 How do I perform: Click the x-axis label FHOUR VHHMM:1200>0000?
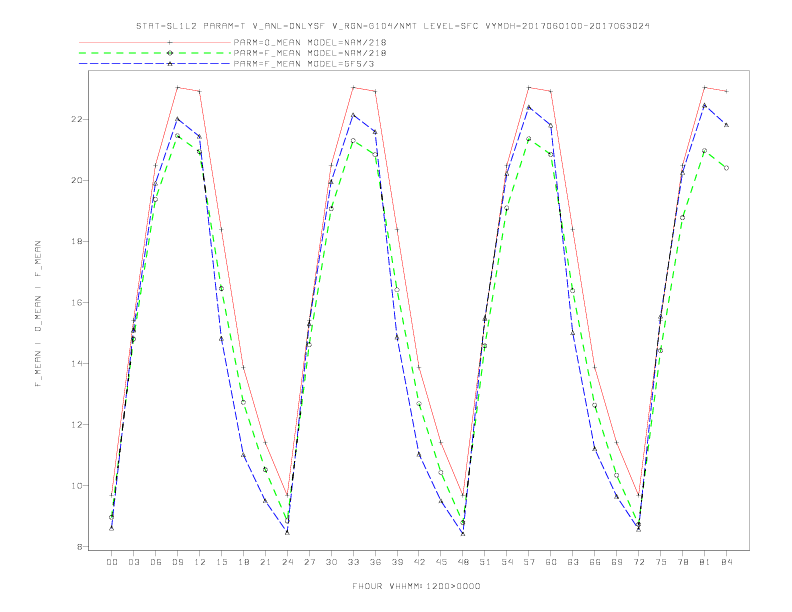tap(416, 586)
